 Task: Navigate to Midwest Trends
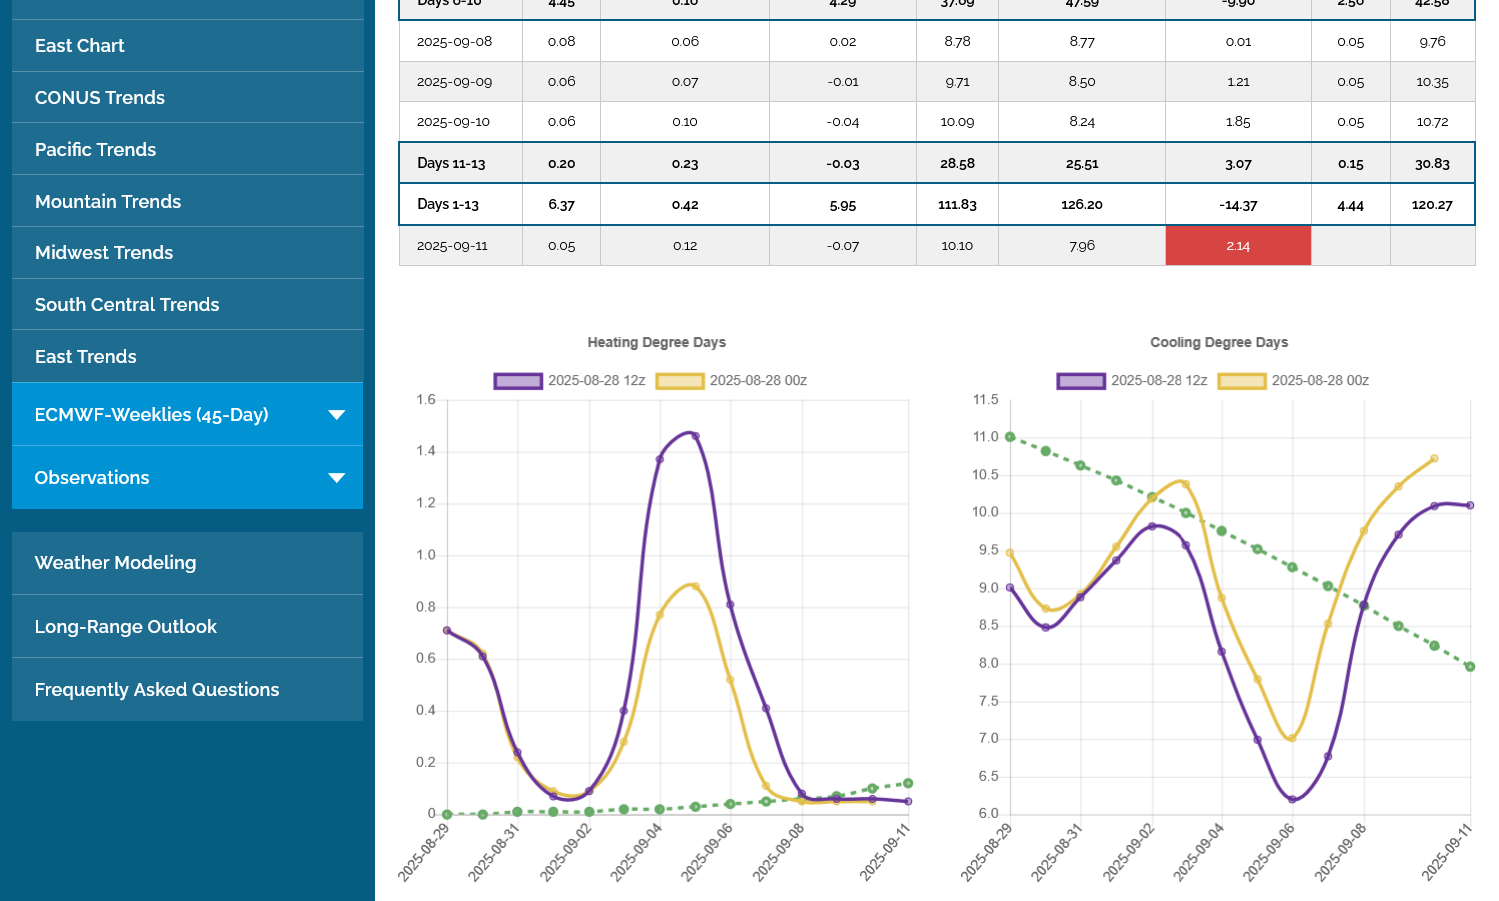[104, 253]
